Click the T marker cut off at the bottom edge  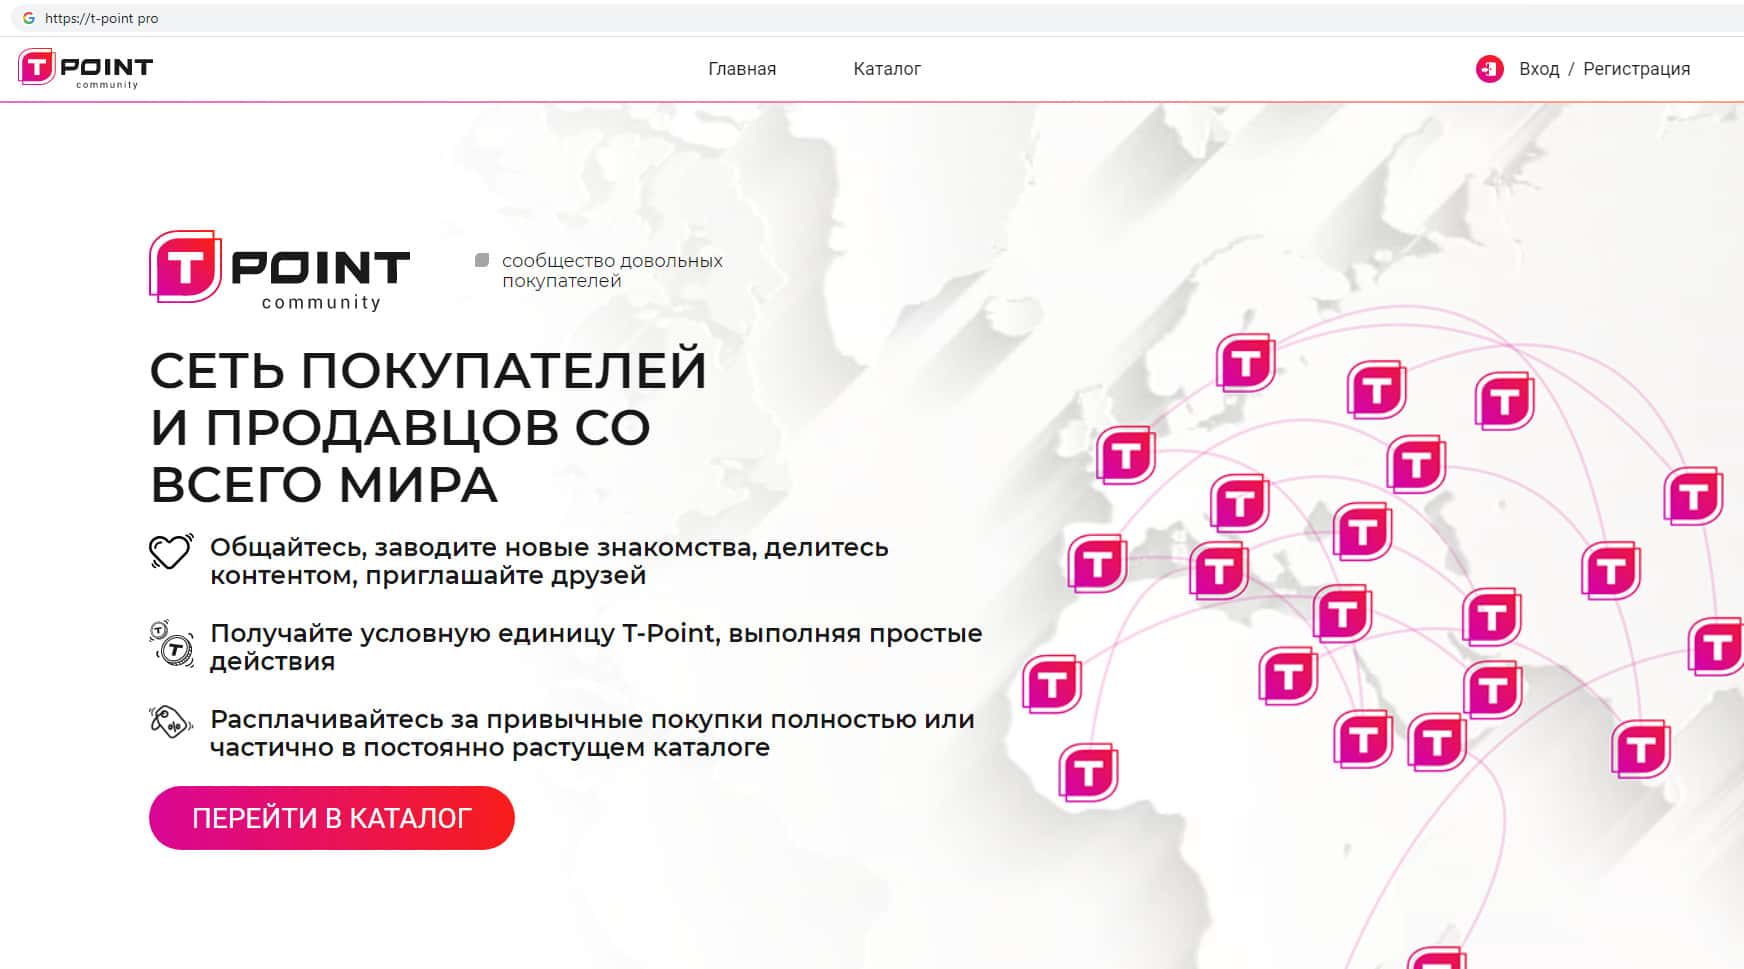tap(1436, 958)
